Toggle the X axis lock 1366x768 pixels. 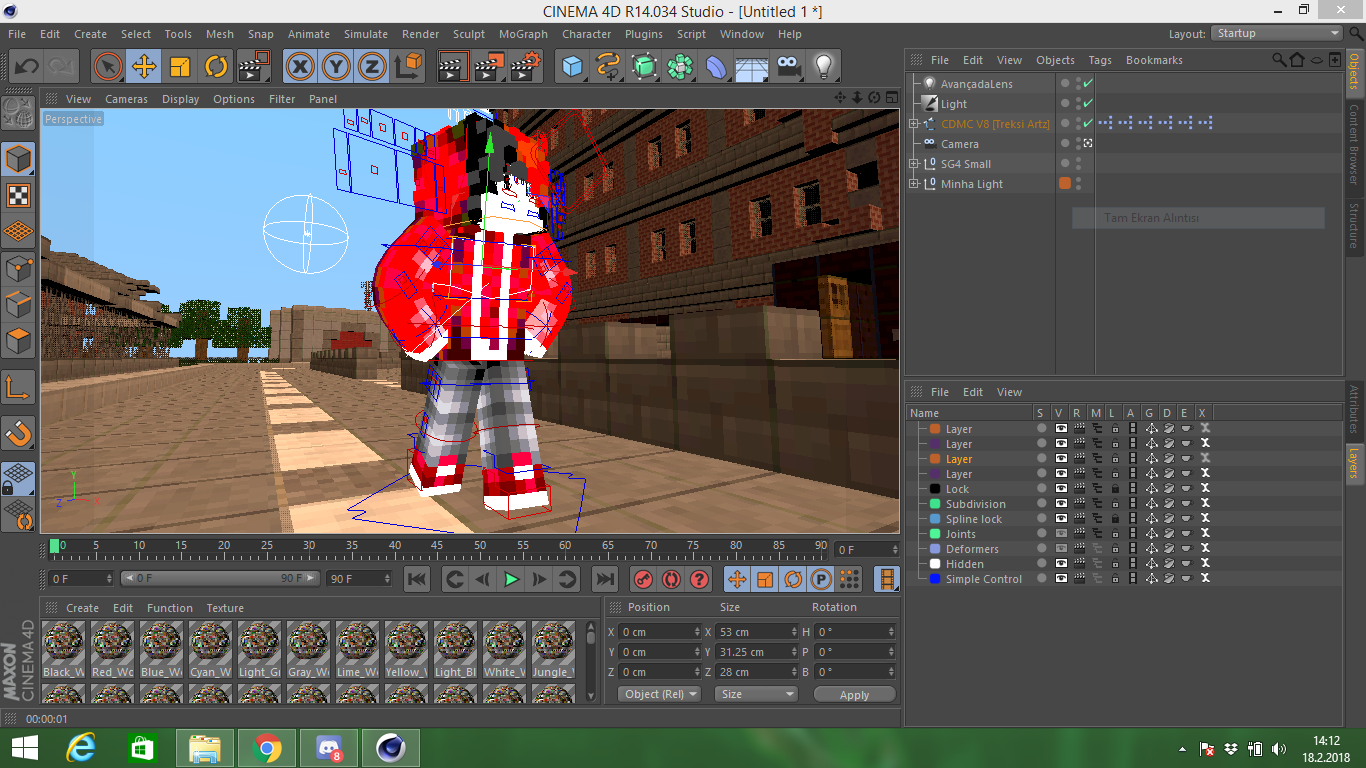point(300,67)
